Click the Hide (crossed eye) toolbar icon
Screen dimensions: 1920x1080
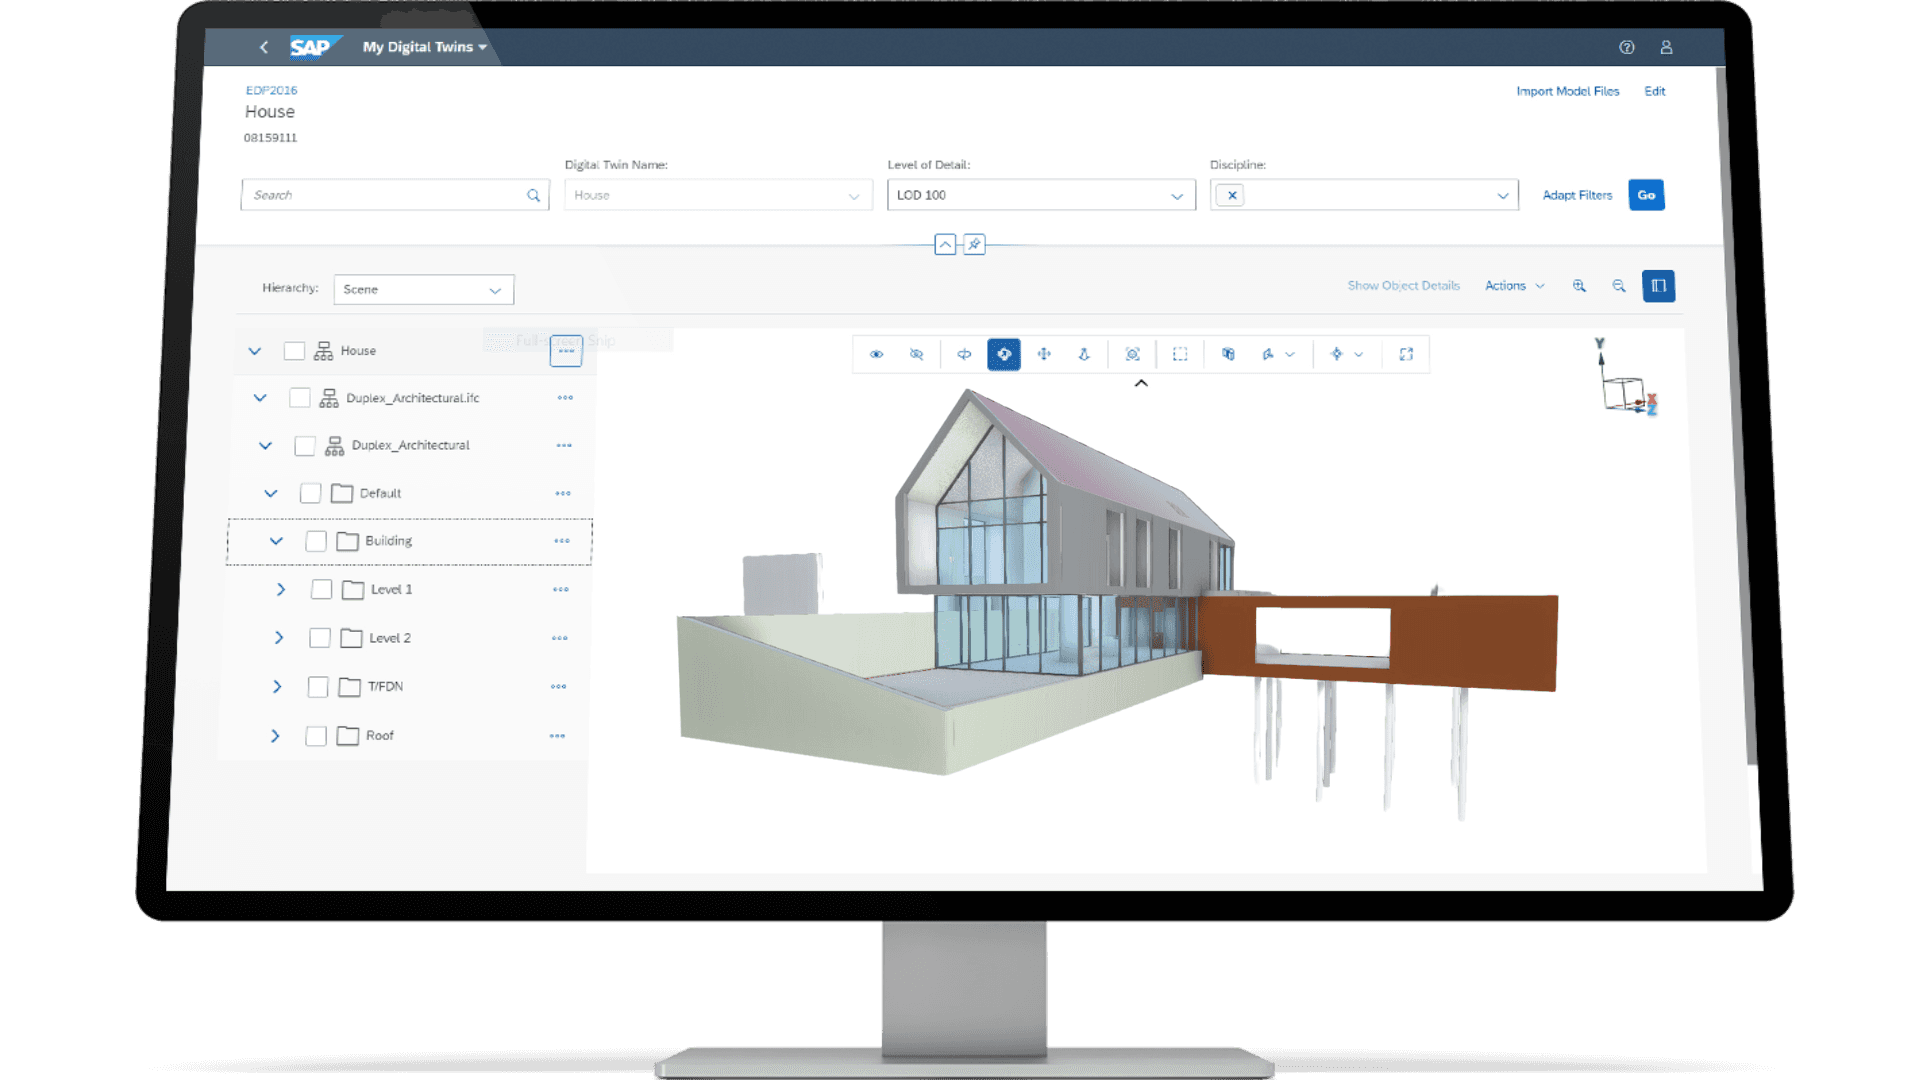coord(916,354)
